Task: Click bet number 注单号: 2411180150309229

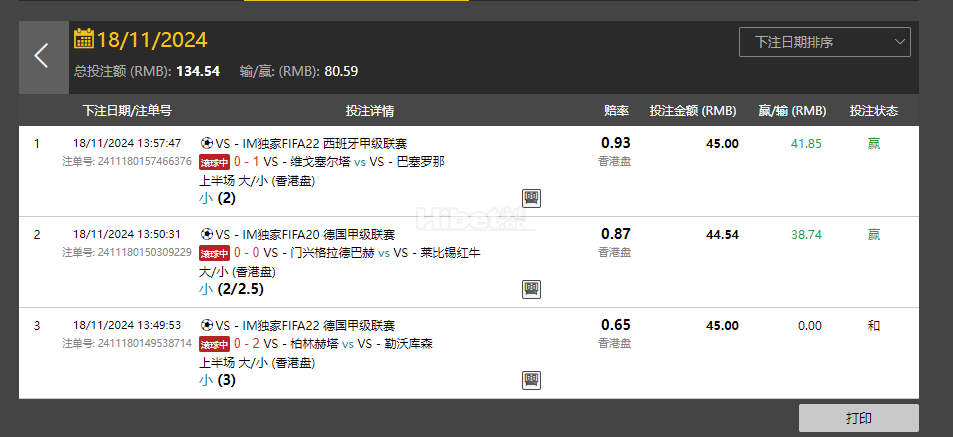Action: tap(127, 252)
